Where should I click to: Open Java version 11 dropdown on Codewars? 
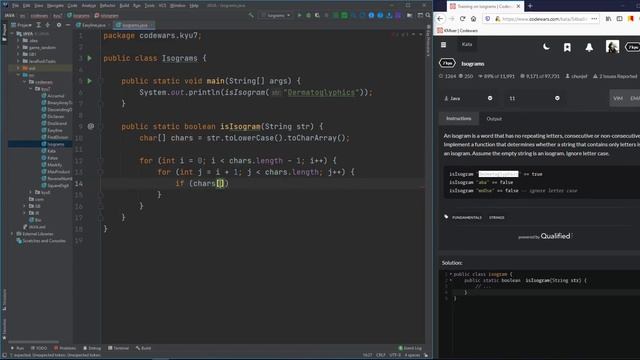(534, 98)
